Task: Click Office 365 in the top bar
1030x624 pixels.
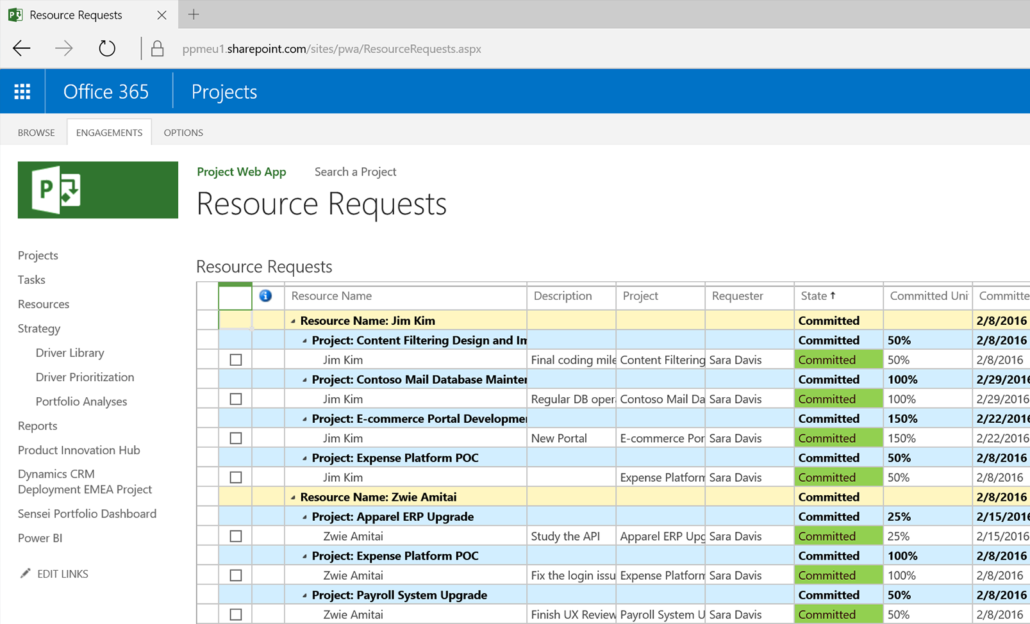Action: [x=106, y=91]
